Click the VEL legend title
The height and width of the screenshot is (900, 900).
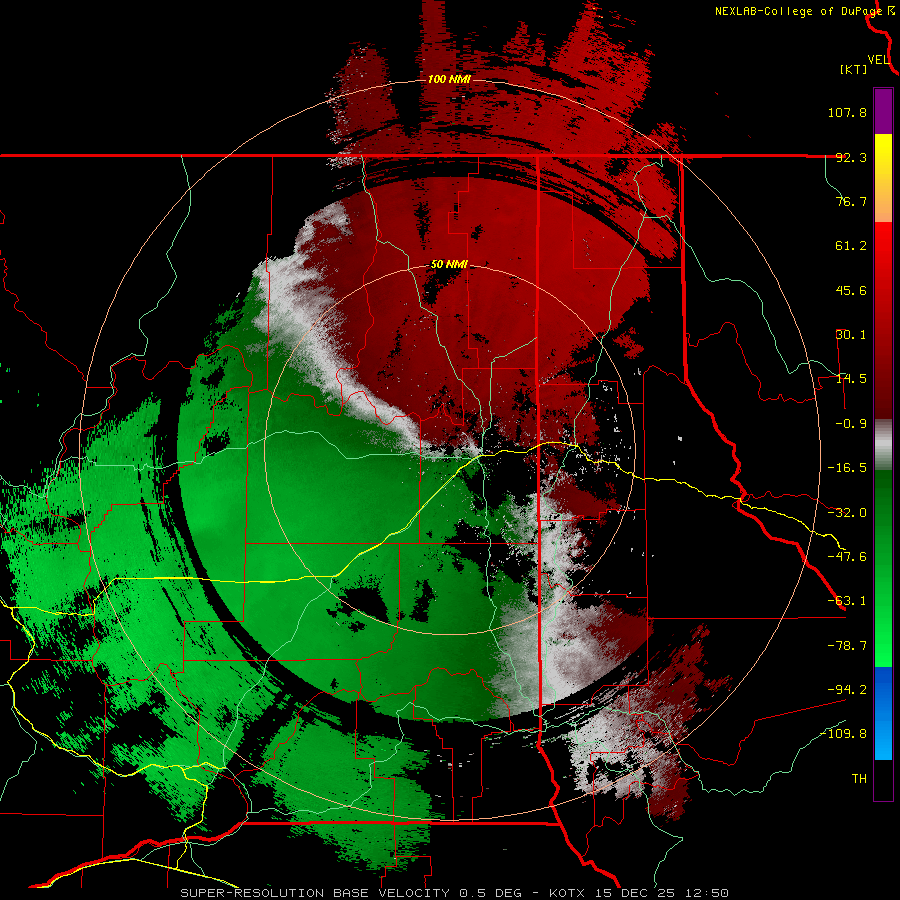click(x=878, y=60)
